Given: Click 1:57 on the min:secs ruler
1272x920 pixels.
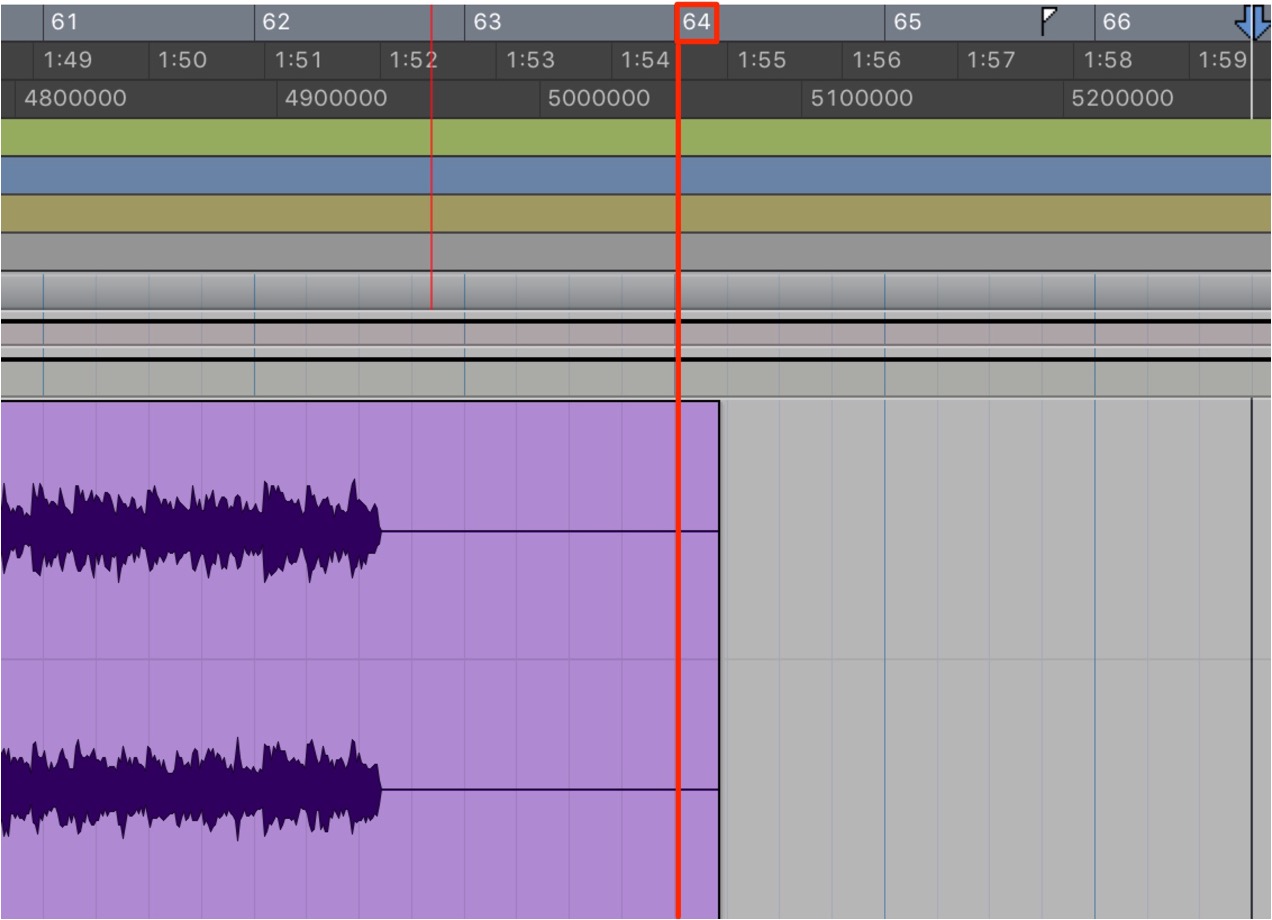Looking at the screenshot, I should coord(991,60).
